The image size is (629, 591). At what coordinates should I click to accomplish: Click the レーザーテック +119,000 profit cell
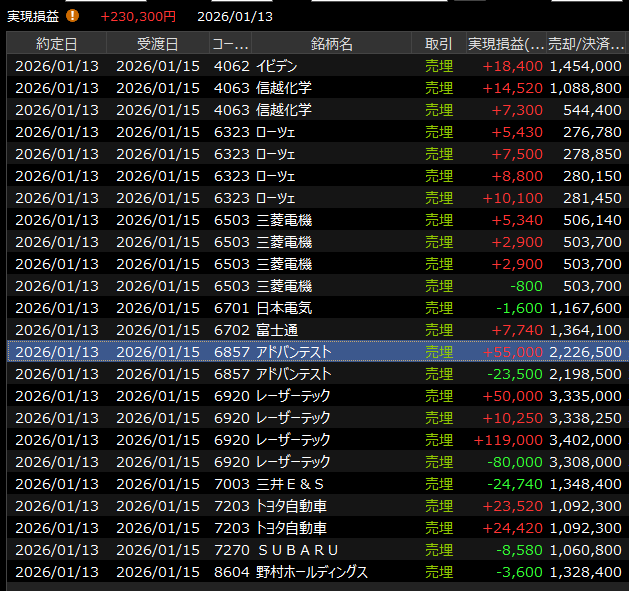511,440
